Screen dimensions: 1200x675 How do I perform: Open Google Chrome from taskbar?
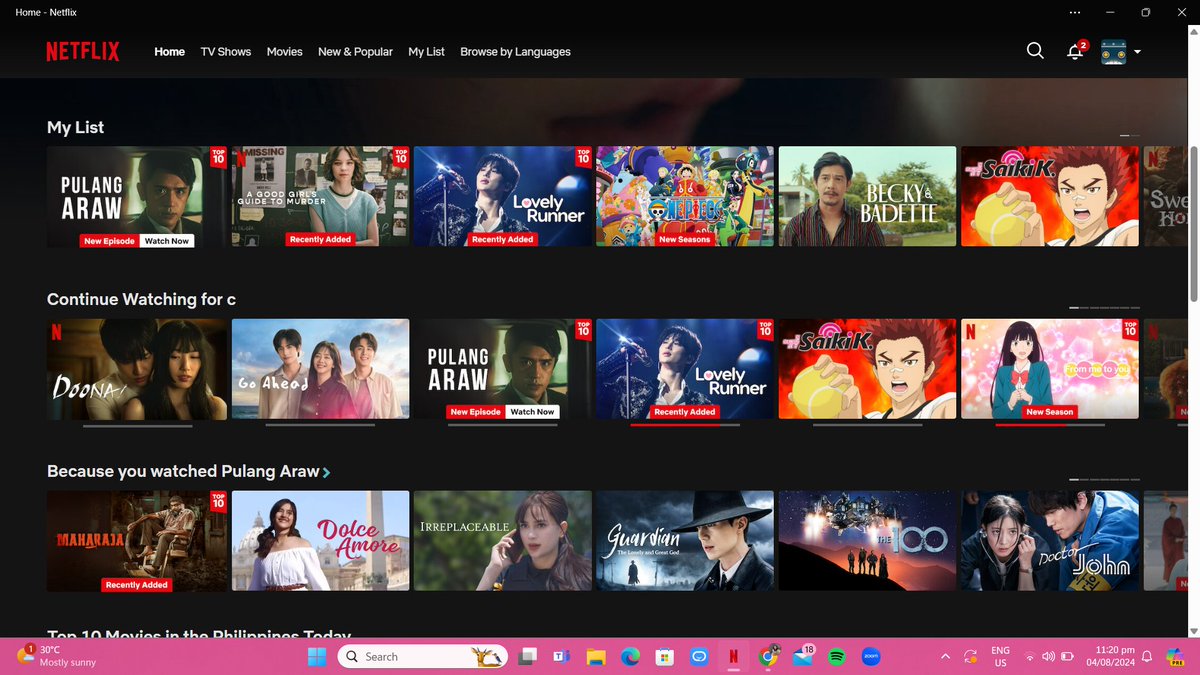coord(768,657)
